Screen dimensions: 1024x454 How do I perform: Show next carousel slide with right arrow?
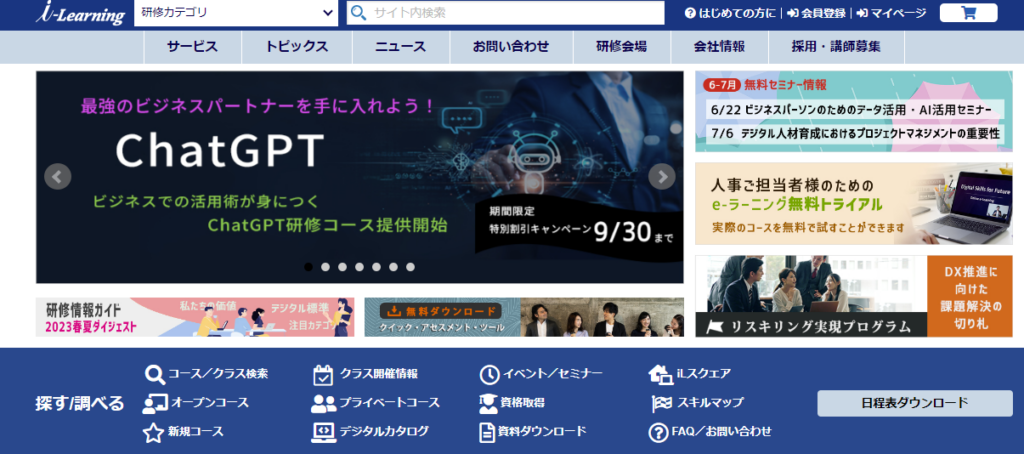661,177
